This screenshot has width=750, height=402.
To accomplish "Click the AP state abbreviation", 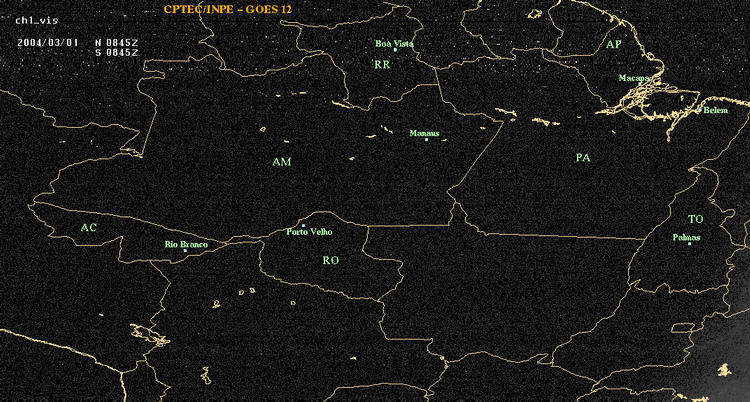I will click(613, 45).
